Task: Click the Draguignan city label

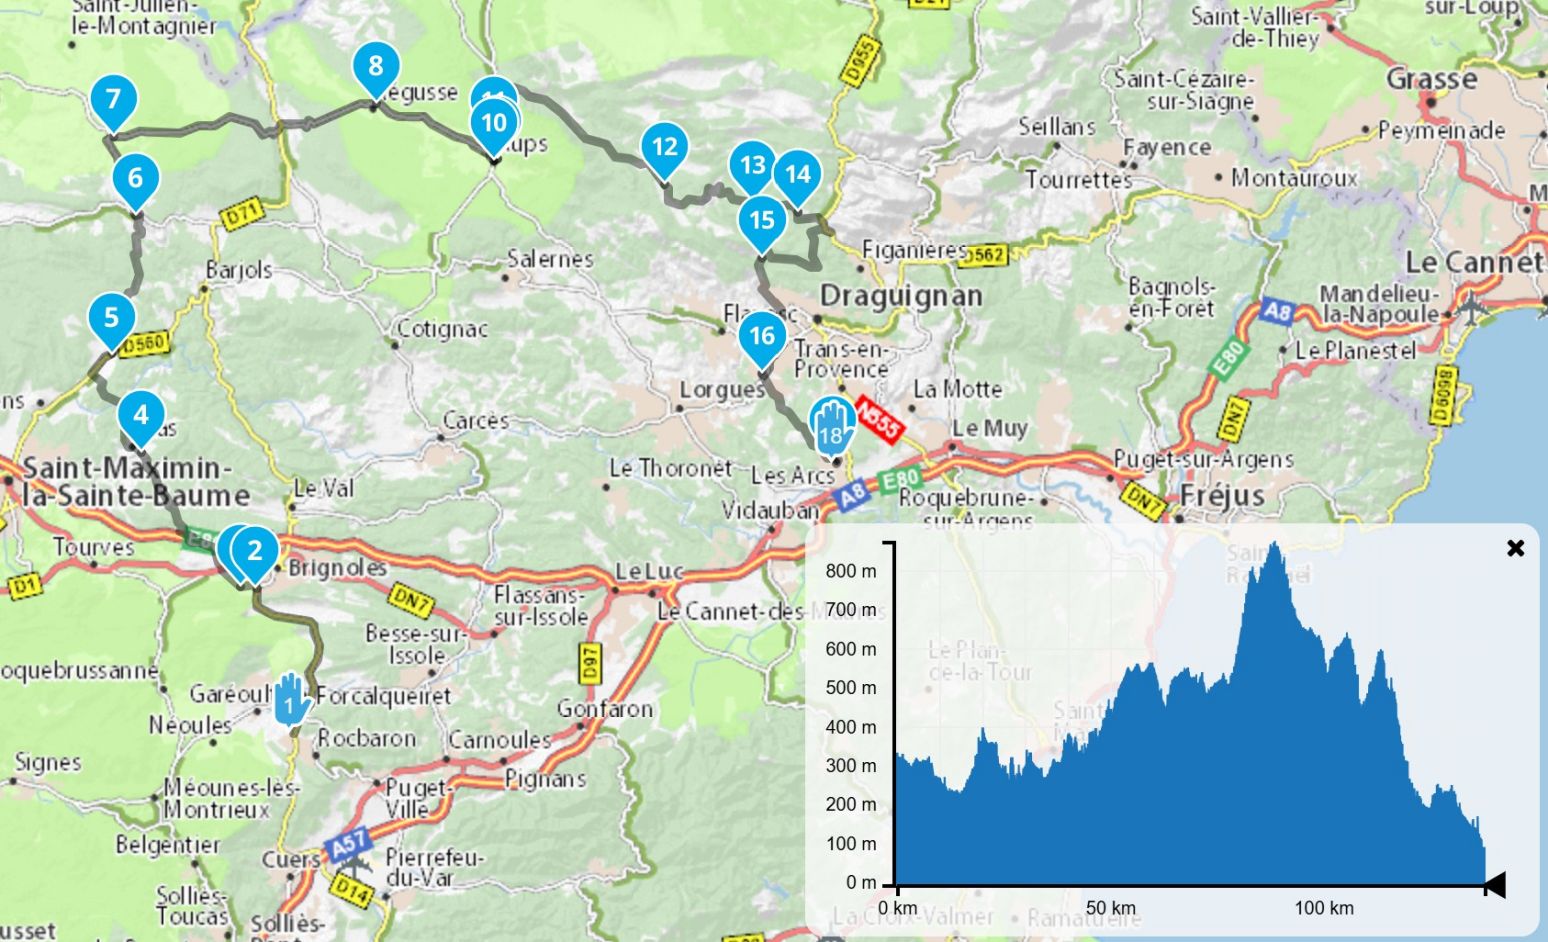Action: coord(901,296)
